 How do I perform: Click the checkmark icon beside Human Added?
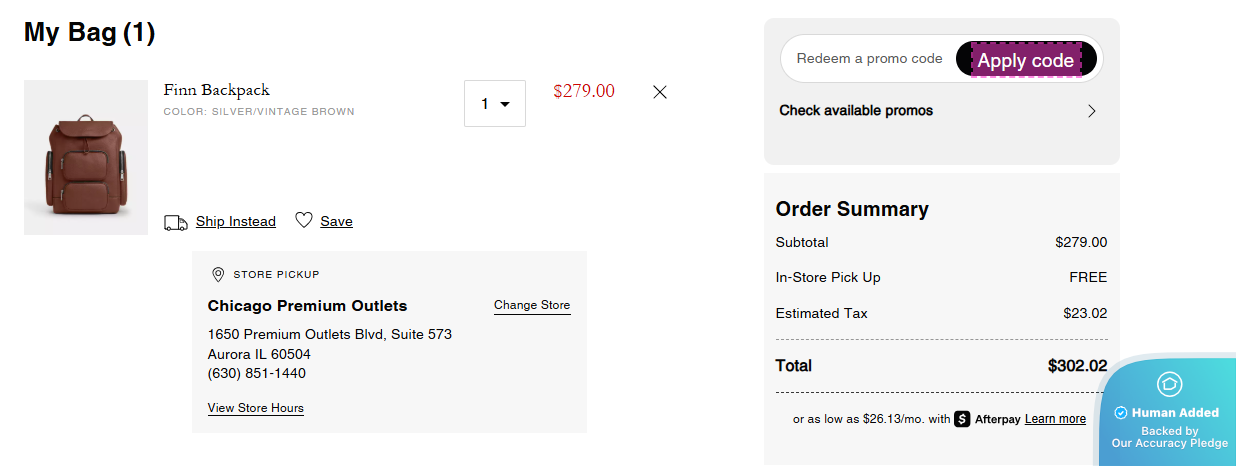coord(1121,413)
